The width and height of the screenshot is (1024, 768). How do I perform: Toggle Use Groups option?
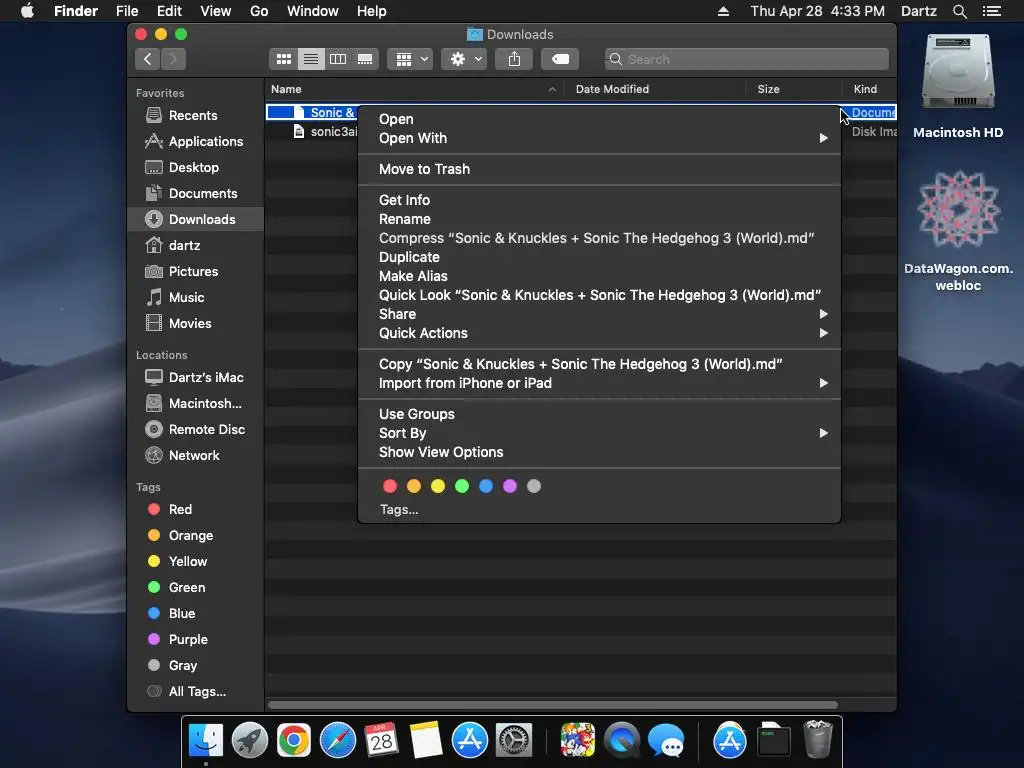(x=600, y=414)
